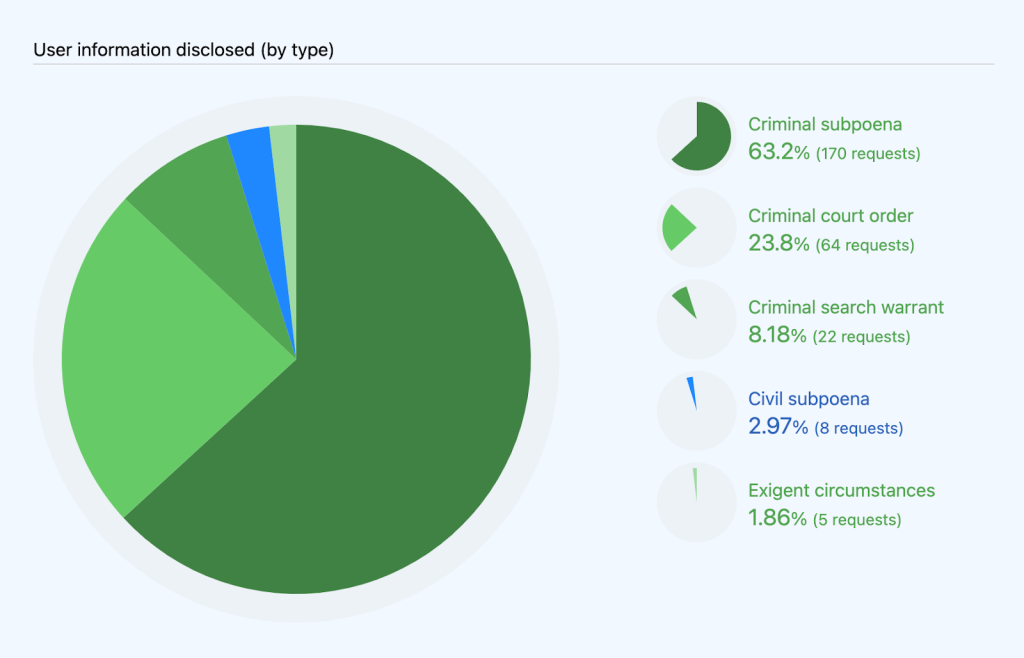Click the Exigent circumstances legend label
The width and height of the screenshot is (1024, 658).
[841, 490]
